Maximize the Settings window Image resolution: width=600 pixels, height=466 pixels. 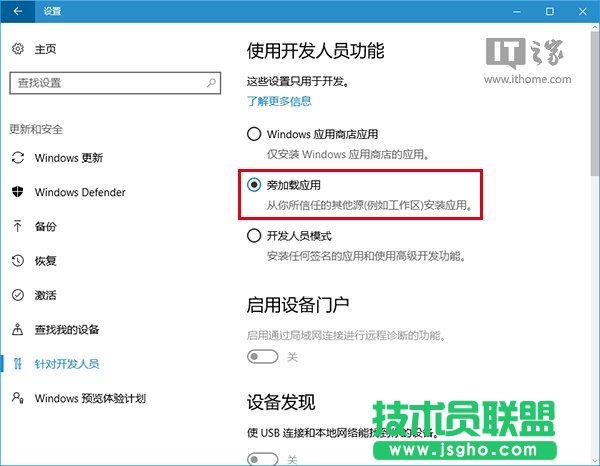pos(549,11)
